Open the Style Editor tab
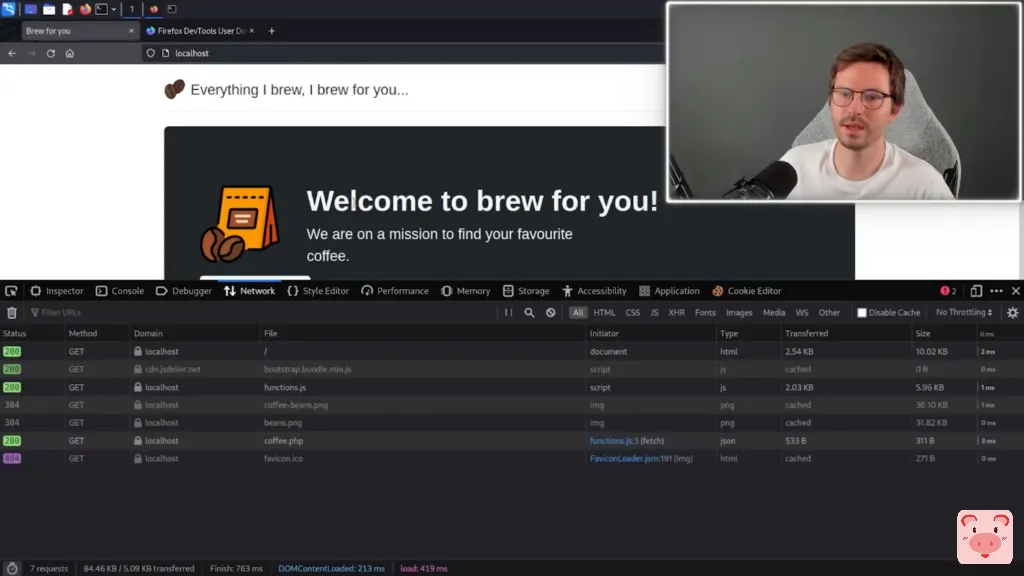The image size is (1024, 576). 318,291
